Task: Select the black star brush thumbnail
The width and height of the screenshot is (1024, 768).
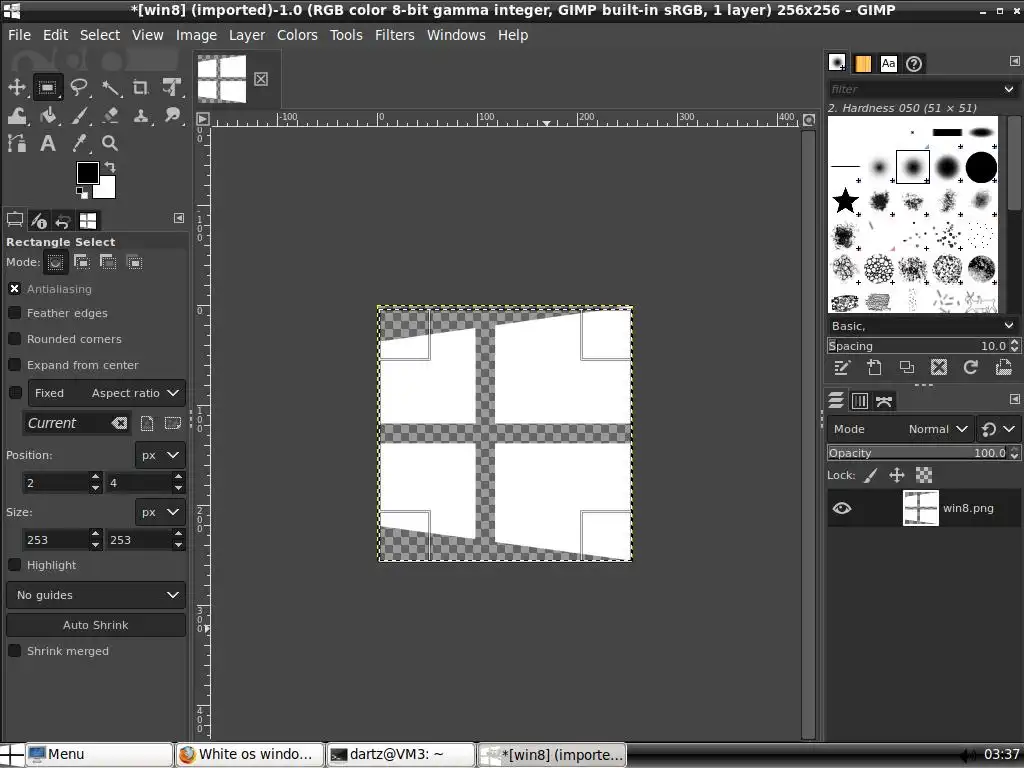Action: [x=845, y=200]
